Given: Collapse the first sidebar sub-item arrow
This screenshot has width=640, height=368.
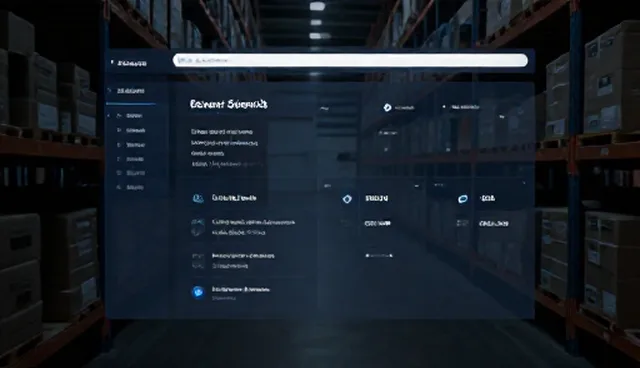Looking at the screenshot, I should [109, 116].
